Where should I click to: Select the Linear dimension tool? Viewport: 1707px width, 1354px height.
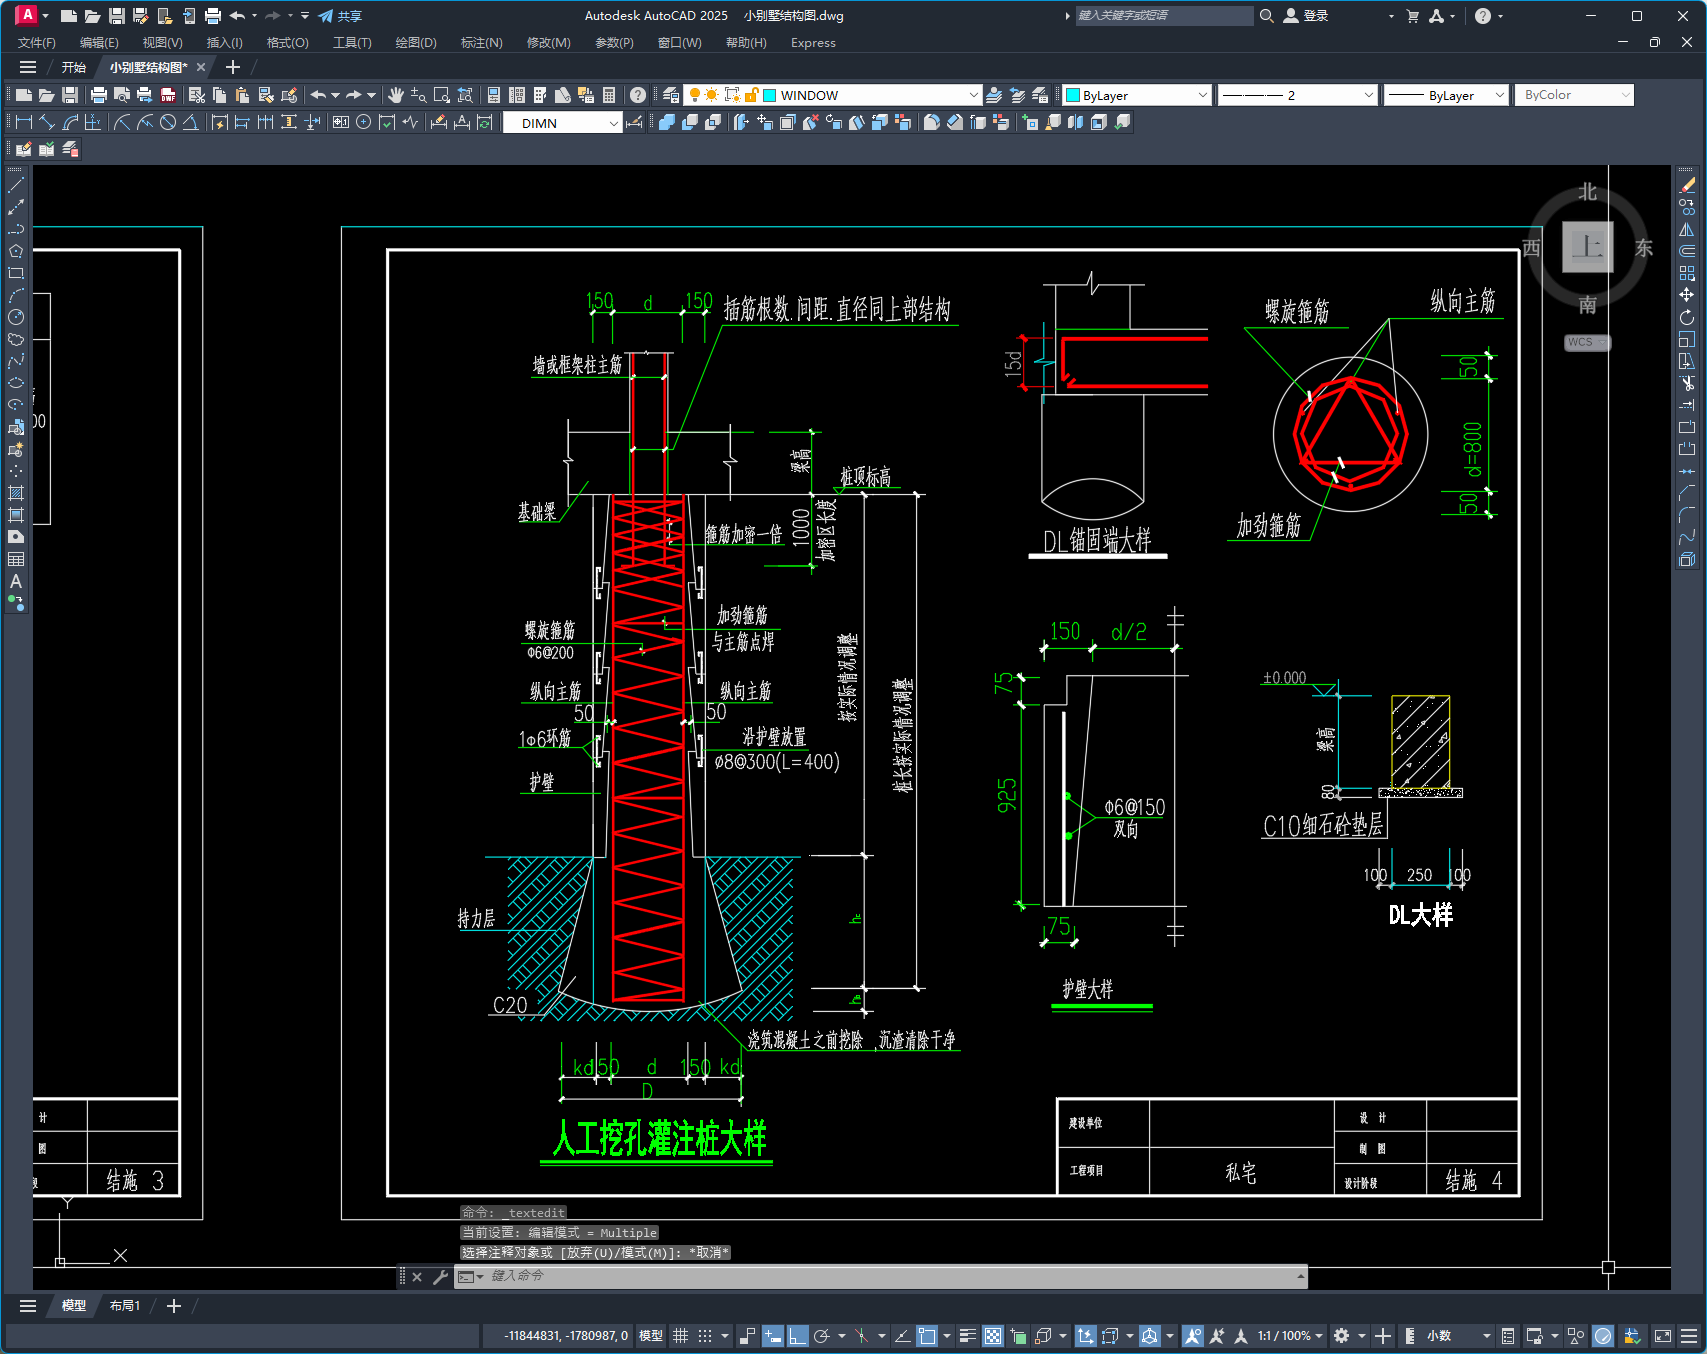(x=23, y=122)
